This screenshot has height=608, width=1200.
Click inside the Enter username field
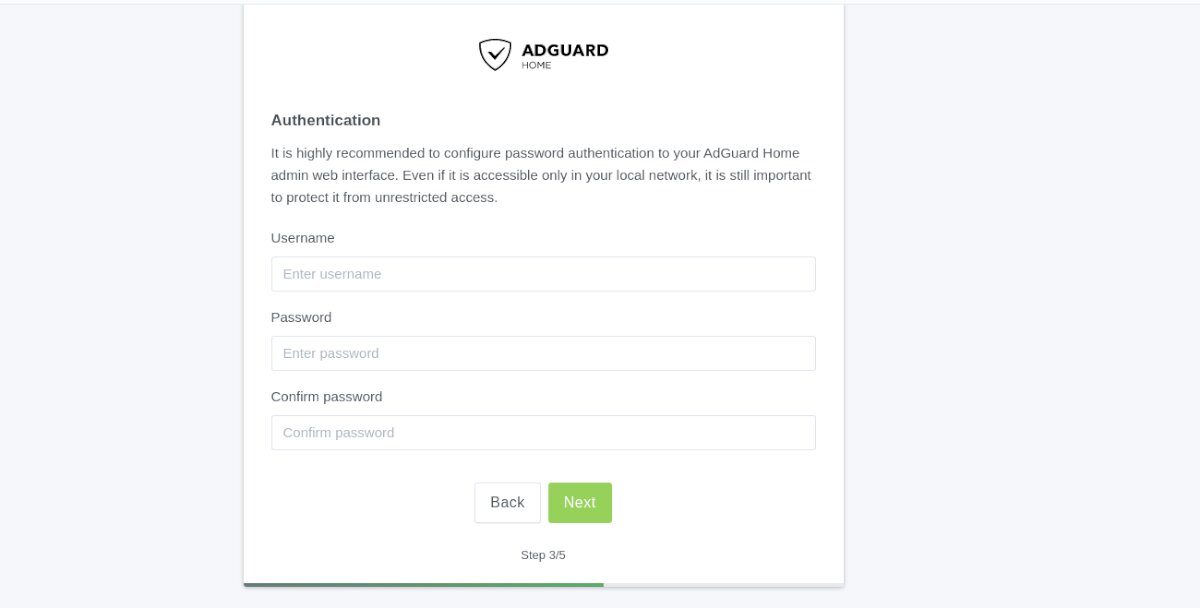543,273
